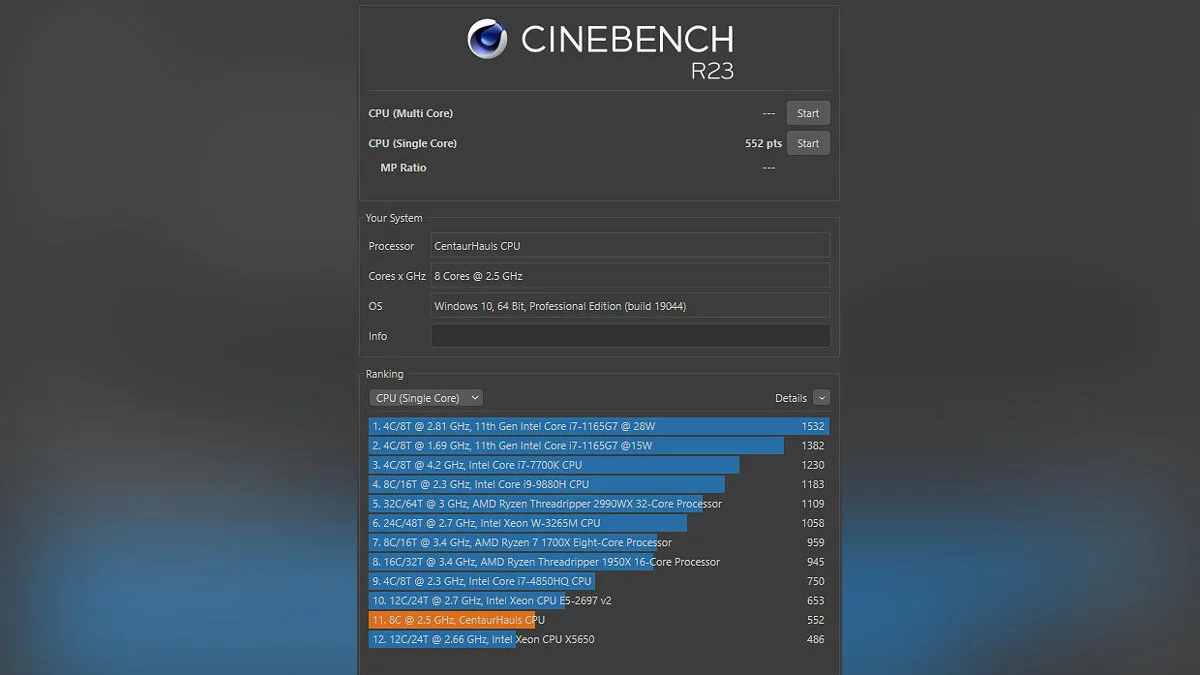Start the CPU Single Core test
The width and height of the screenshot is (1200, 675).
[x=808, y=143]
